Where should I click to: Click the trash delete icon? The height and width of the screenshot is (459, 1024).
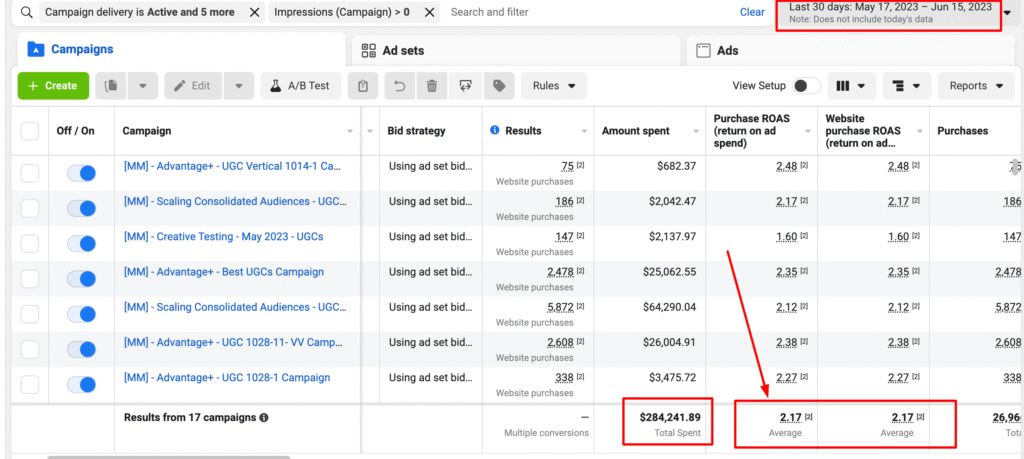point(432,86)
